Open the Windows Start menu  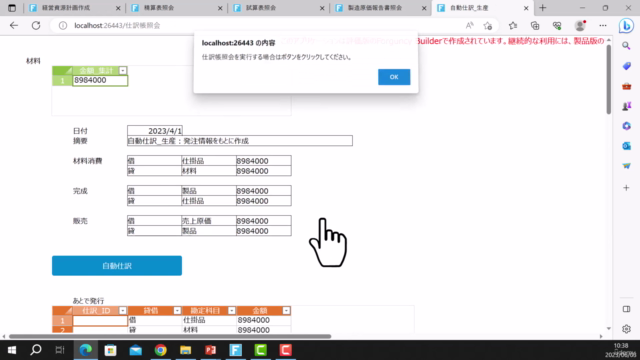(12, 350)
